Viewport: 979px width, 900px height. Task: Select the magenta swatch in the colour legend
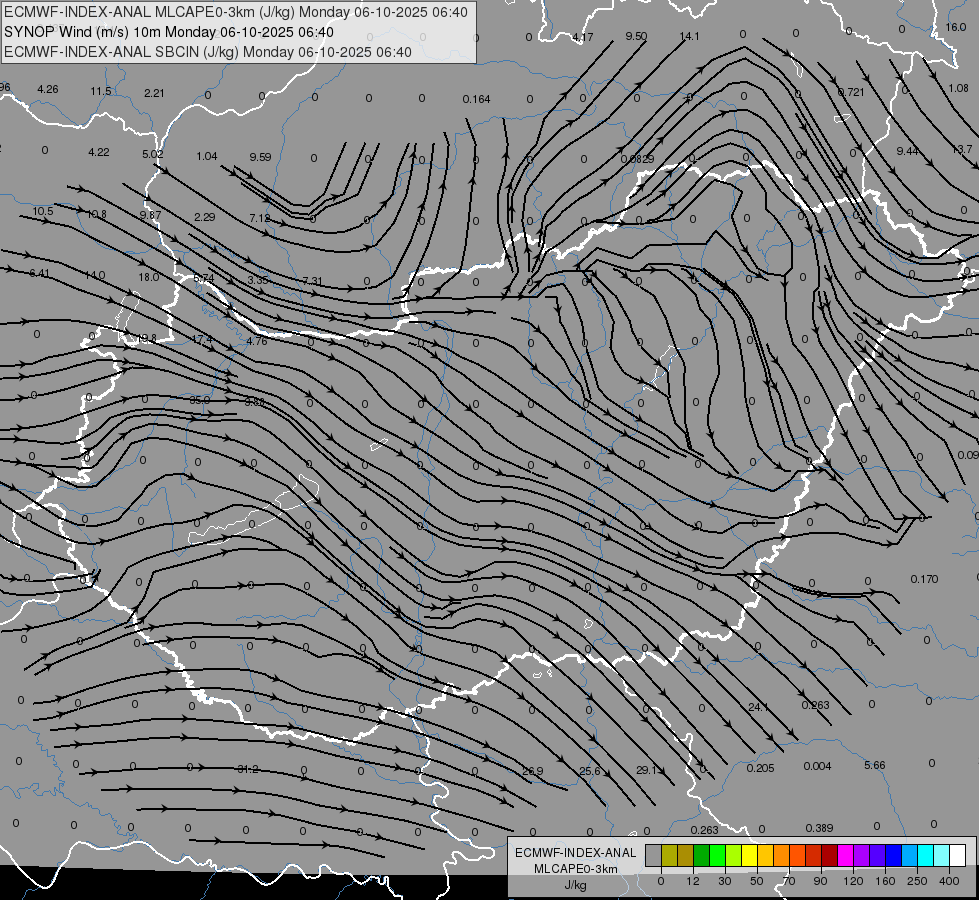point(845,855)
